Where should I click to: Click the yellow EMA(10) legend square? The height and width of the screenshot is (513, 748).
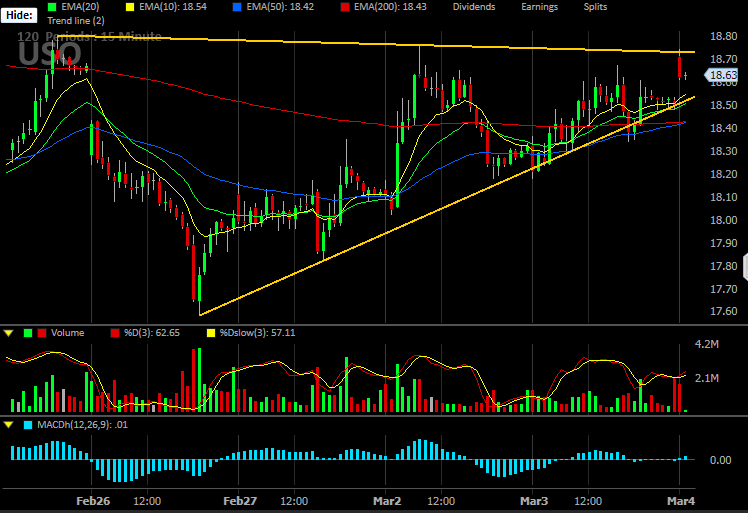click(130, 7)
